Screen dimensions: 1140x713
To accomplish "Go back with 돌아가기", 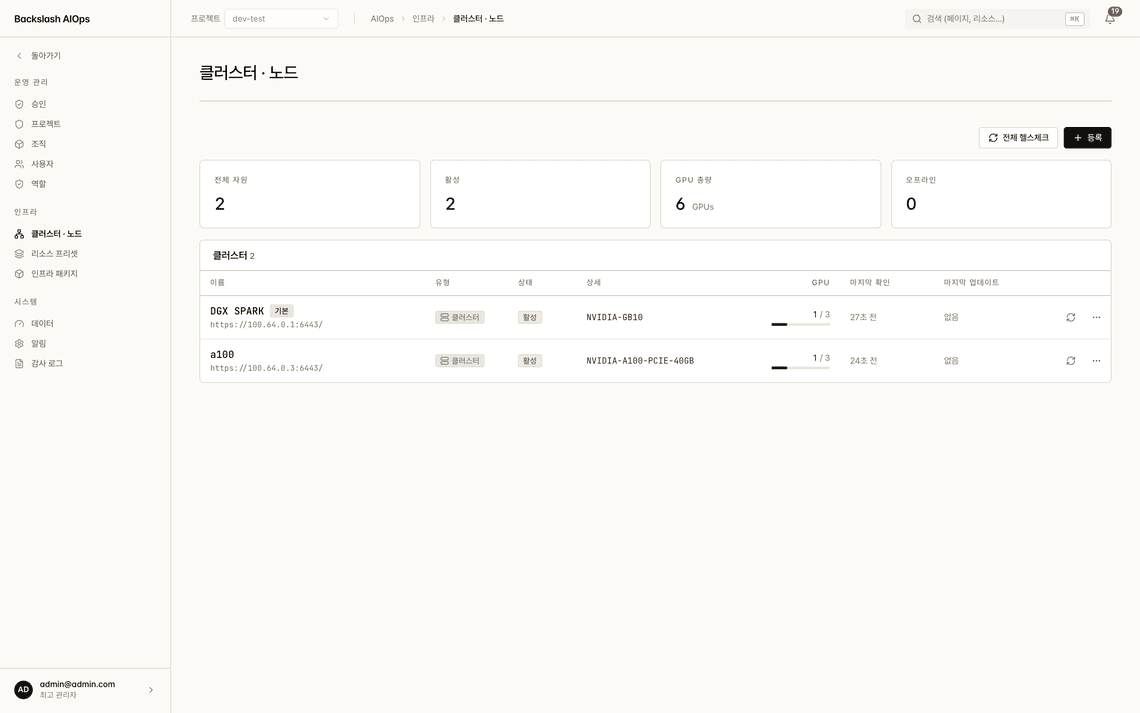I will (x=39, y=56).
